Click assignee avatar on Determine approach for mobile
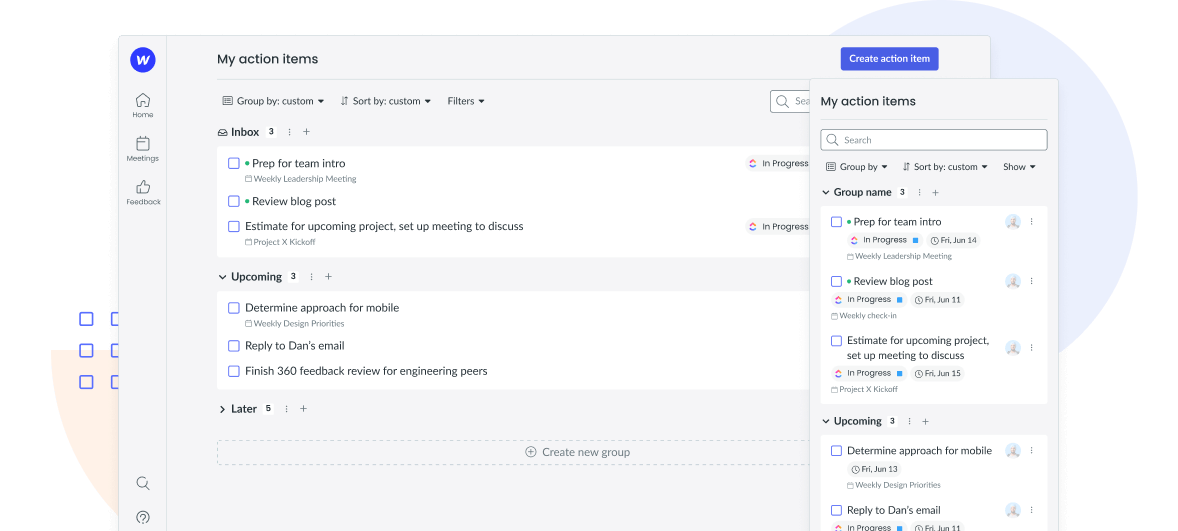 1013,451
